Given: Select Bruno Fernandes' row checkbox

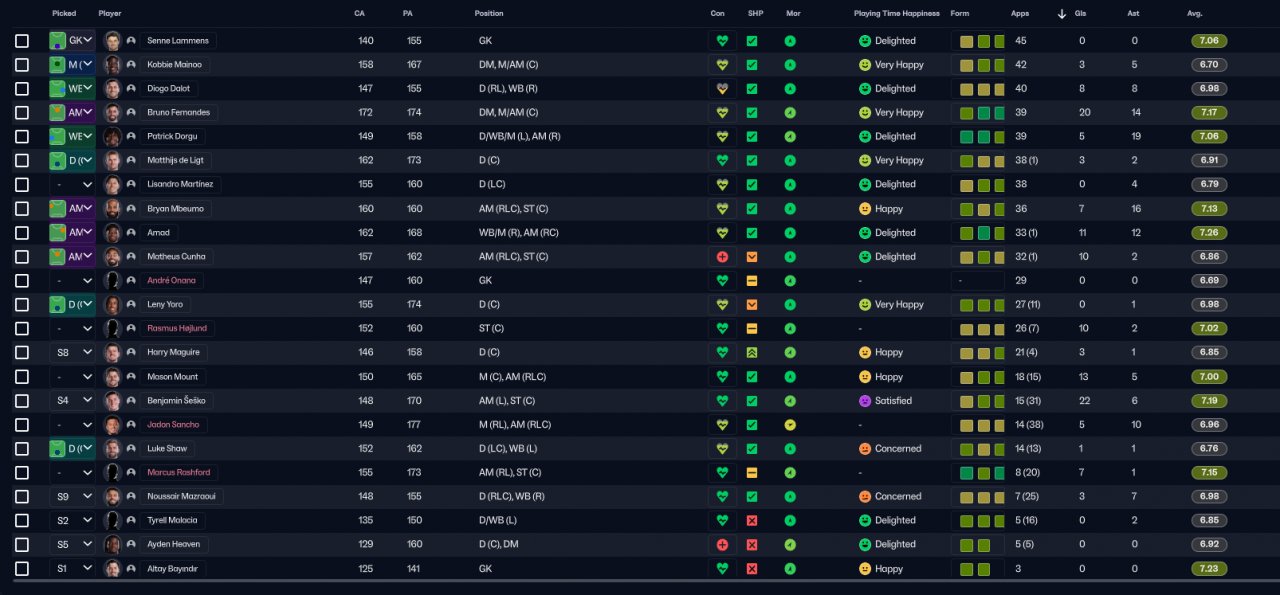Looking at the screenshot, I should 22,113.
